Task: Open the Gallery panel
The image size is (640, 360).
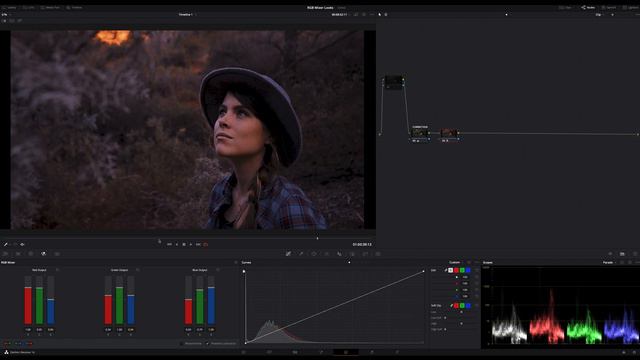Action: 9,7
